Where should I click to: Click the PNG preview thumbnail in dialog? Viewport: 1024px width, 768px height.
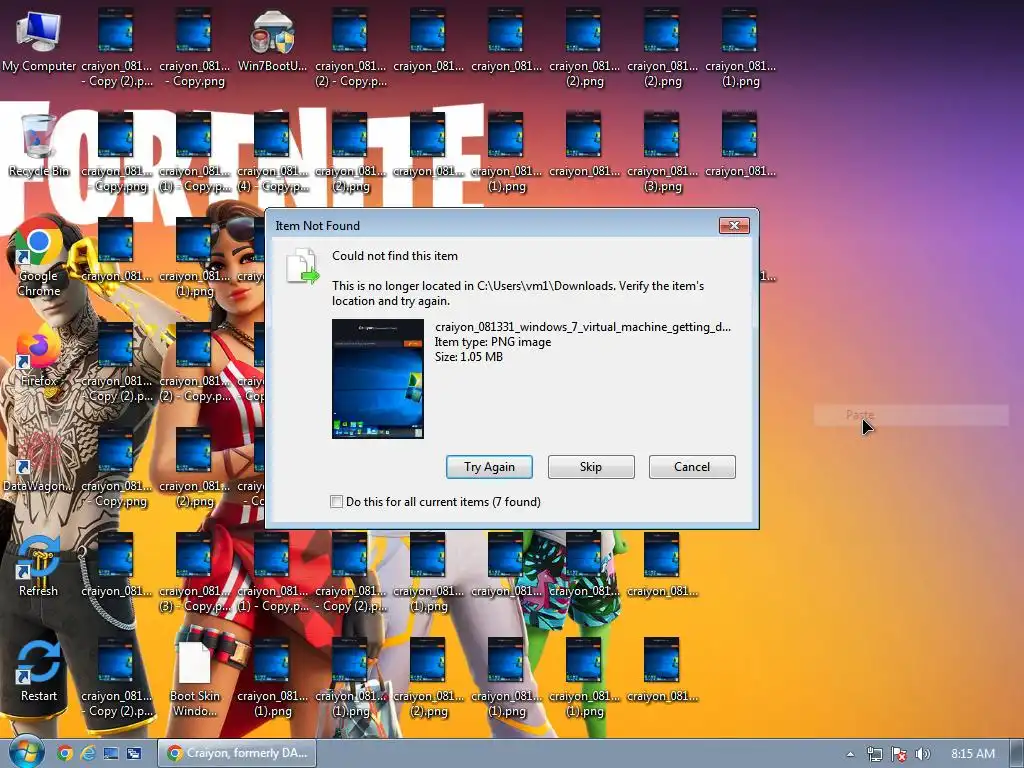point(377,379)
